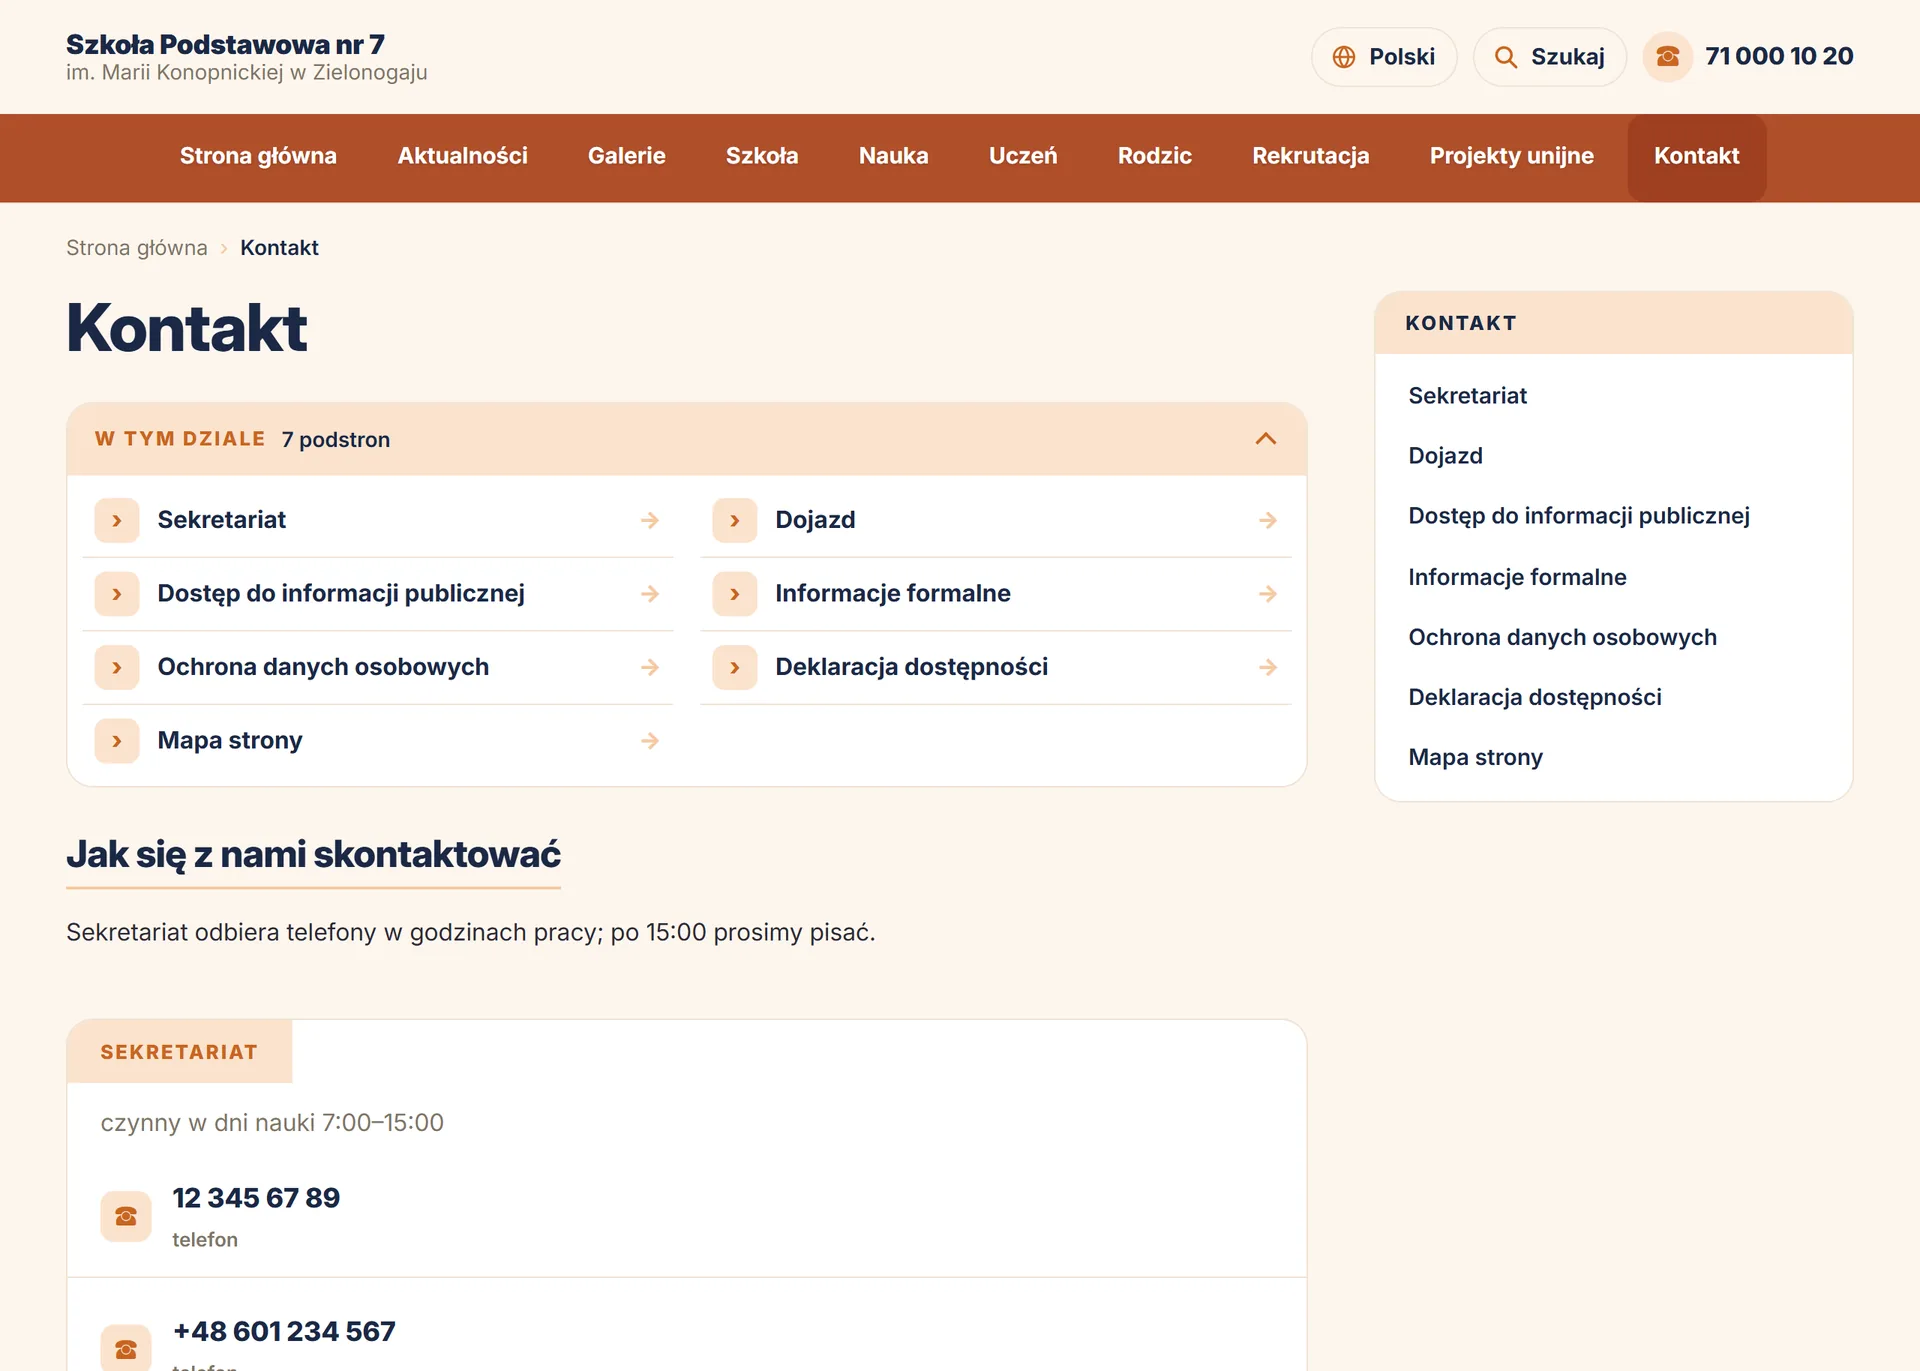Image resolution: width=1920 pixels, height=1371 pixels.
Task: Open the Szkoła navigation menu
Action: point(762,156)
